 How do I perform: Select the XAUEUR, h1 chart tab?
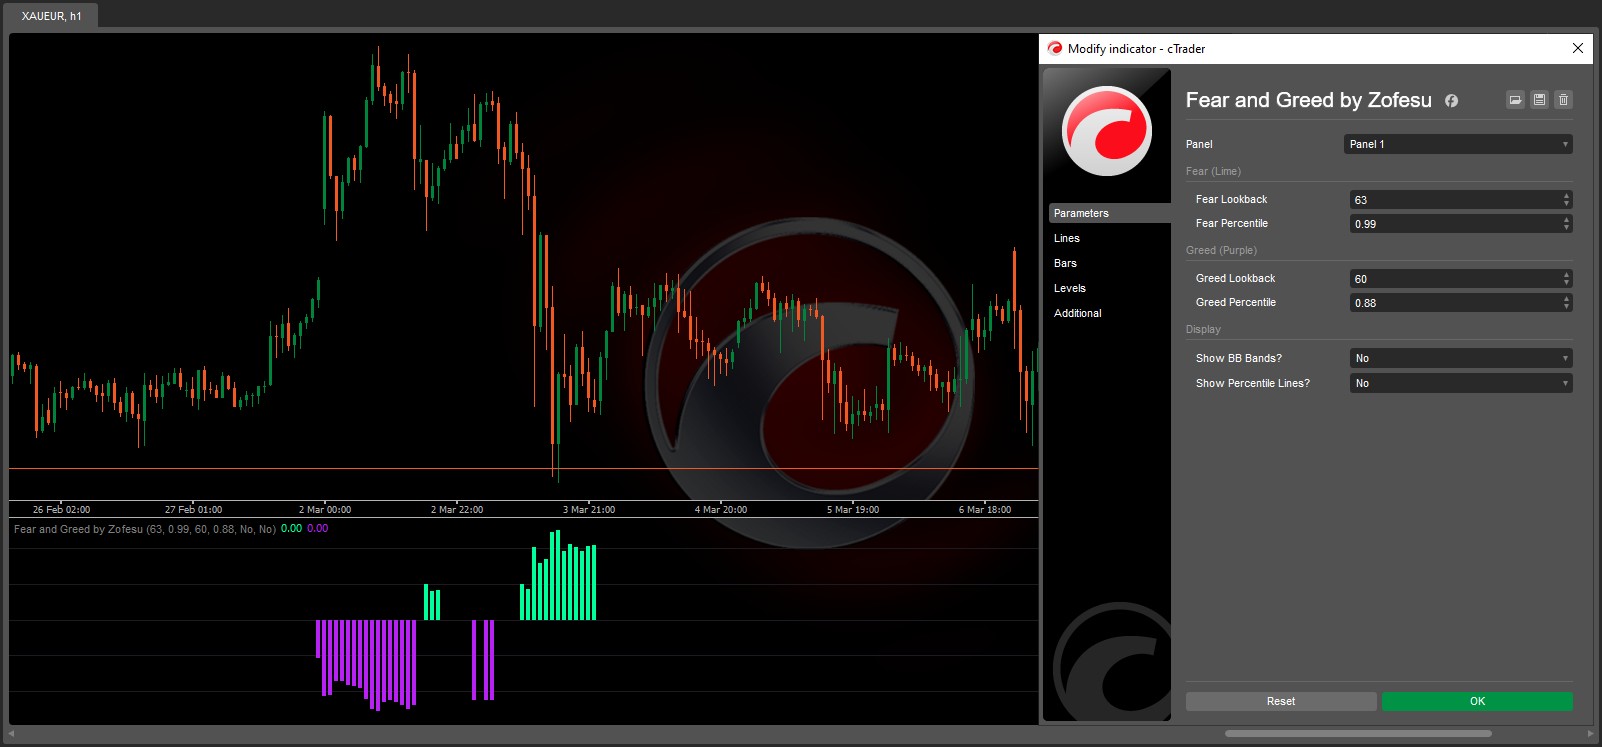coord(52,16)
